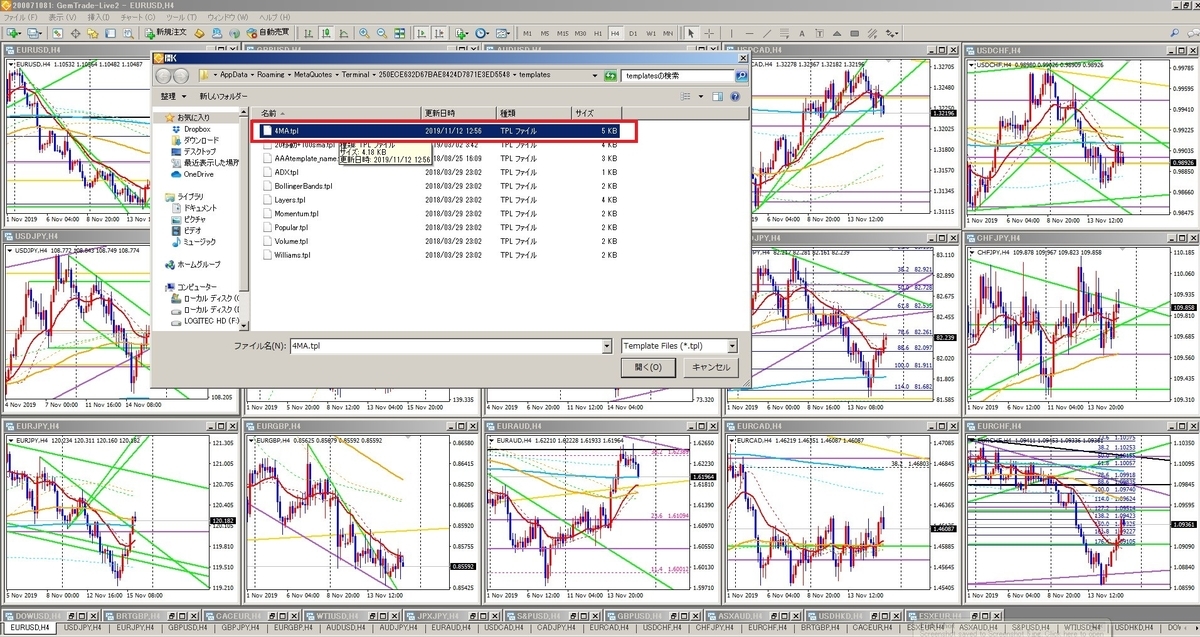Switch chart timeframe to M15

coord(563,33)
